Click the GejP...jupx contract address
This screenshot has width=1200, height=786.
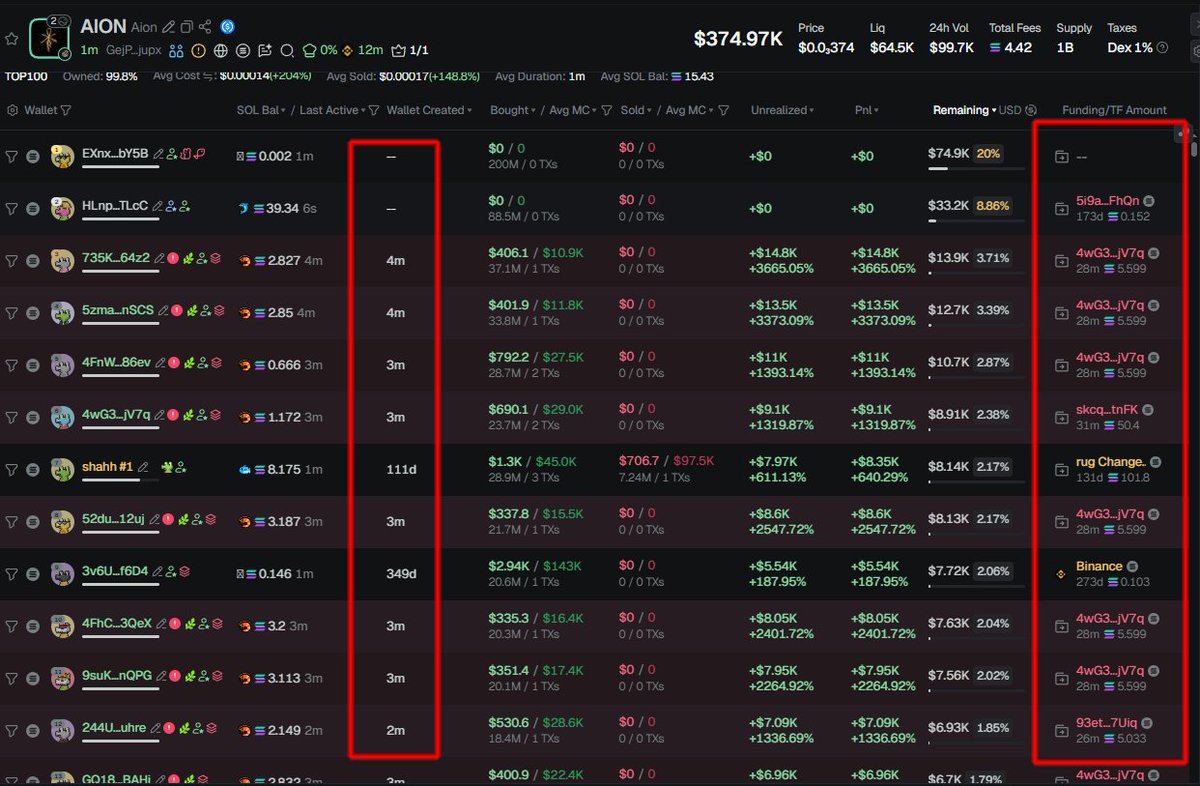133,50
